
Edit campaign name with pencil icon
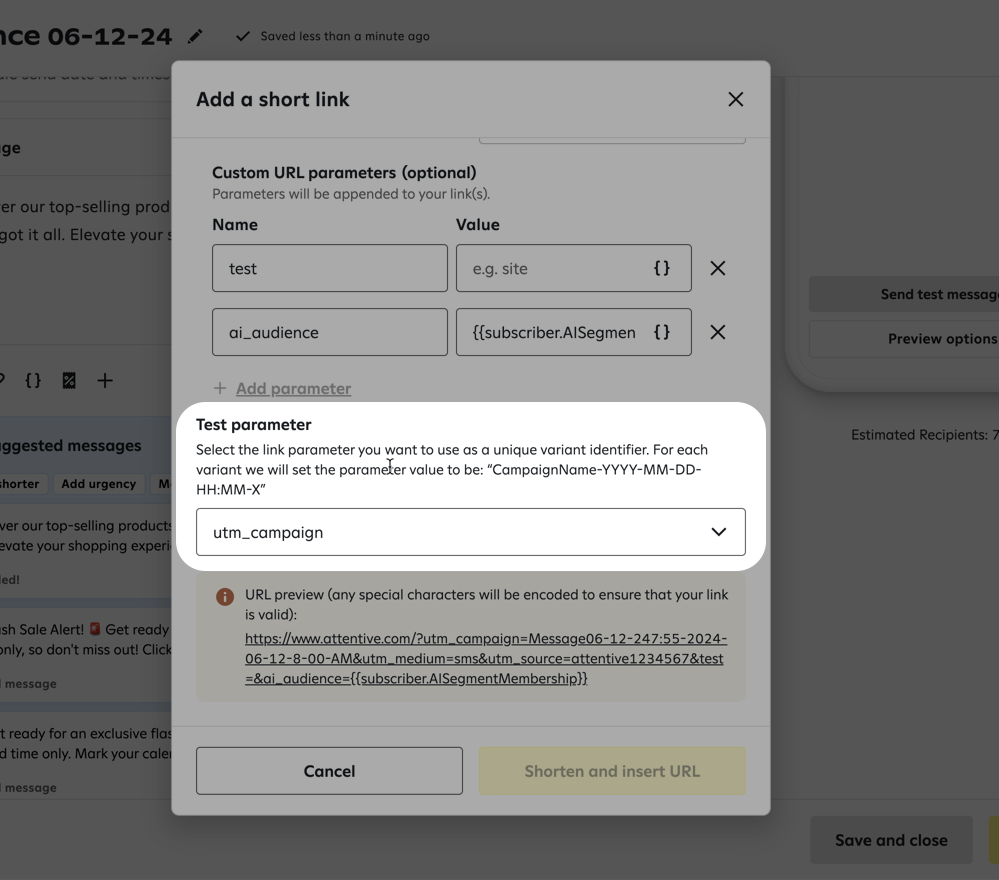[x=195, y=36]
